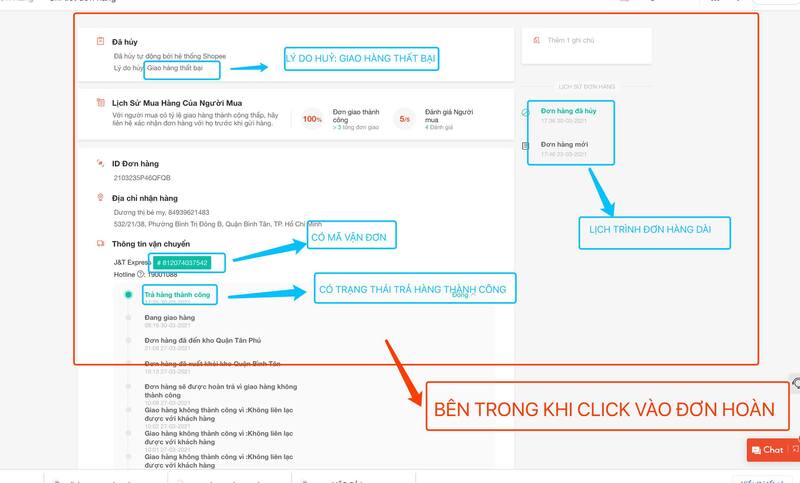Select the Đang giao hàng timeline entry

point(169,318)
